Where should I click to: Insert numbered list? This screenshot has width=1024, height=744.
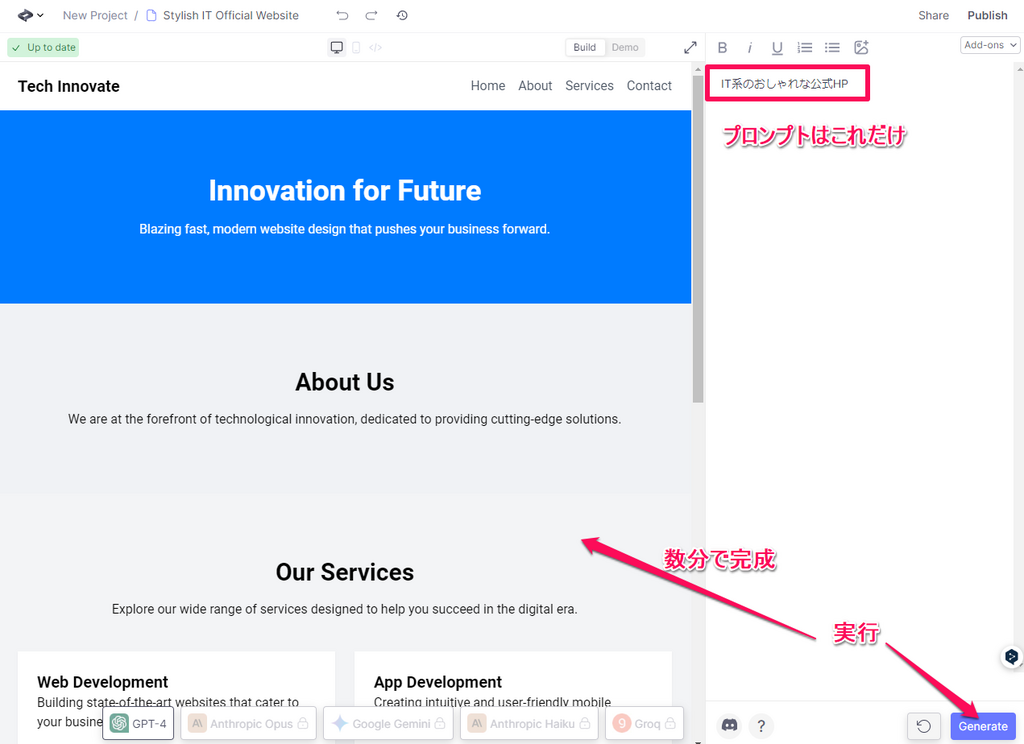[x=805, y=47]
